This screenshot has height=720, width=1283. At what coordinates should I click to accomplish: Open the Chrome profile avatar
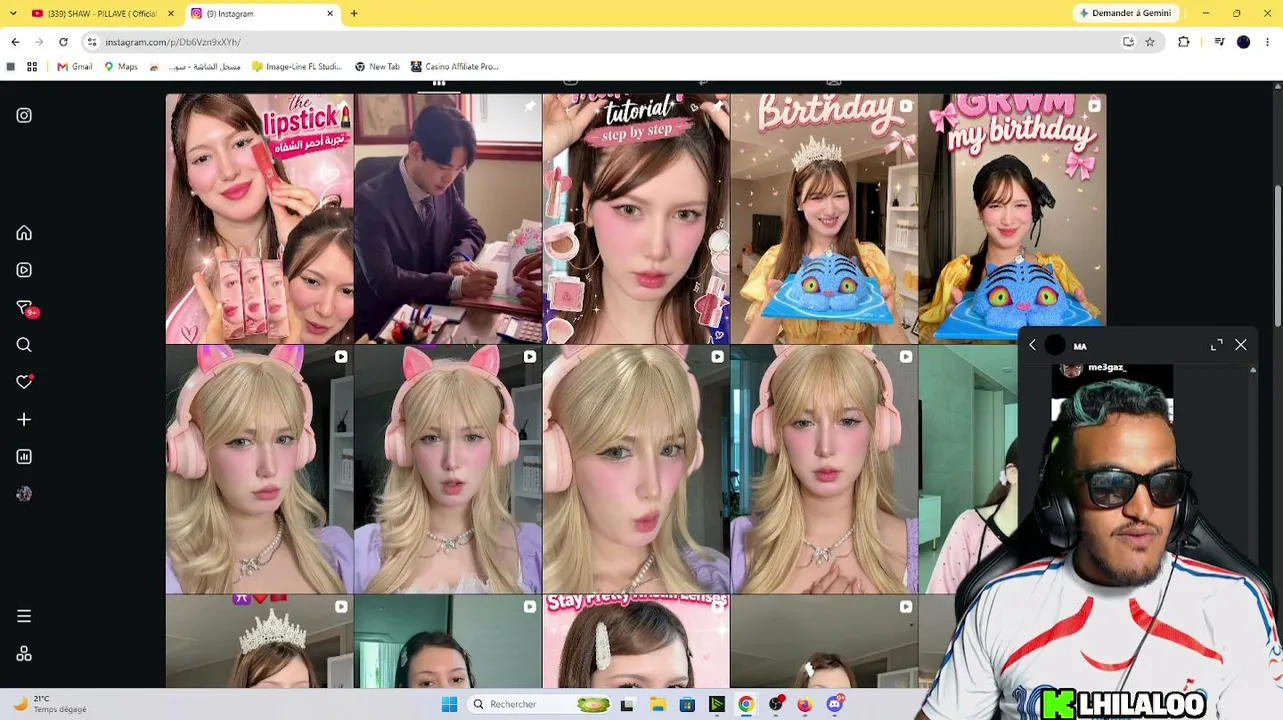(x=1244, y=42)
